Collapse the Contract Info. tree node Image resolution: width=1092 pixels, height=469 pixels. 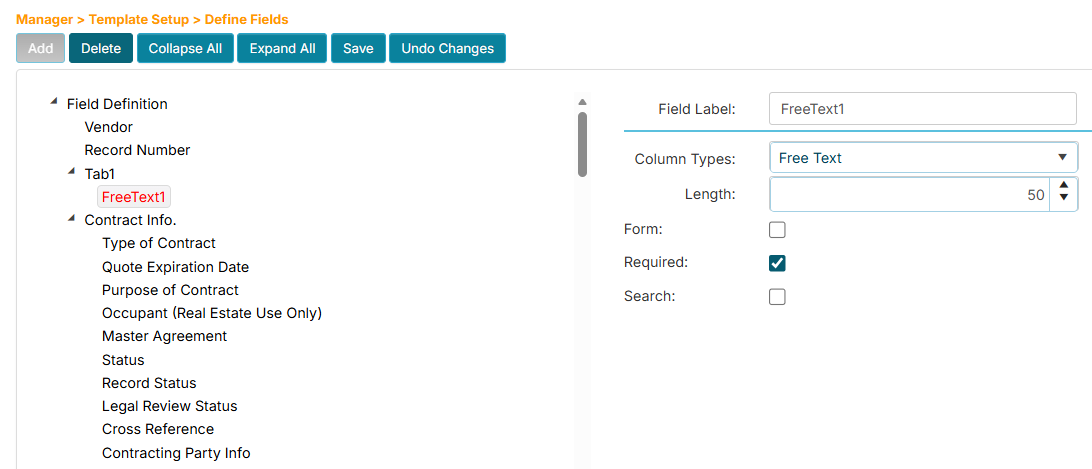pos(71,218)
